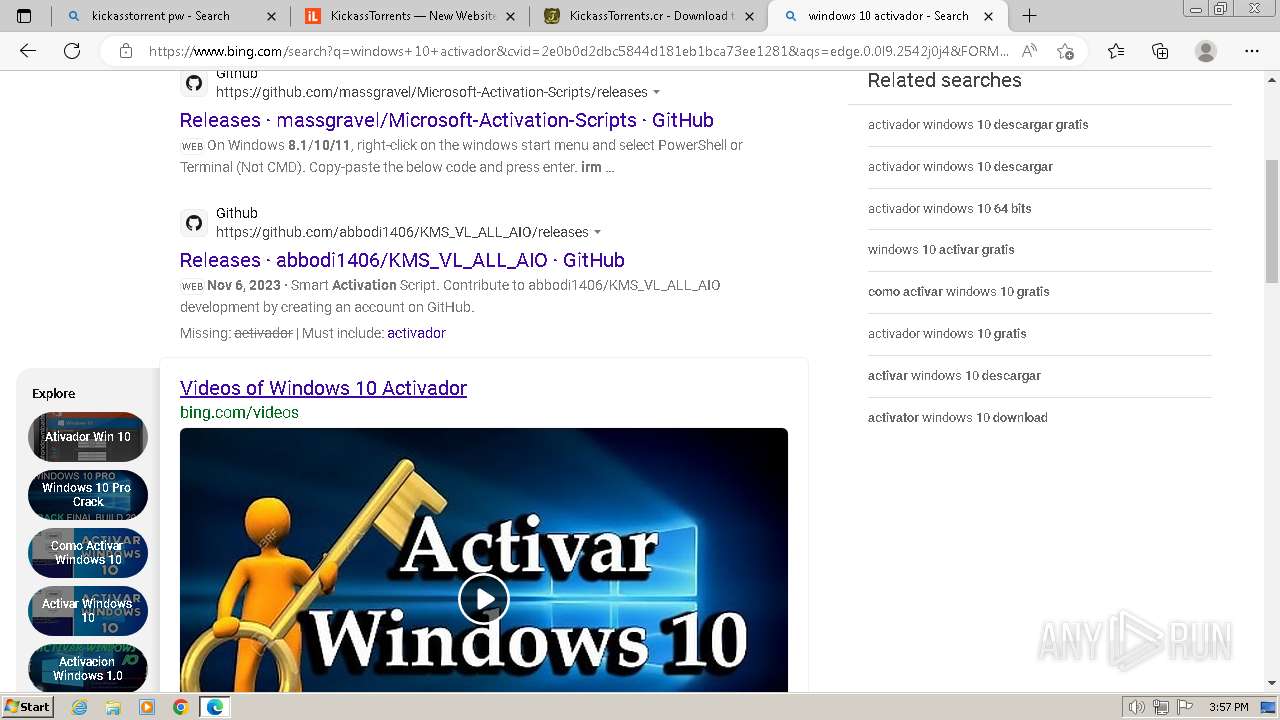Screen dimensions: 1280x720
Task: Open the volume control in system tray
Action: tap(1136, 707)
